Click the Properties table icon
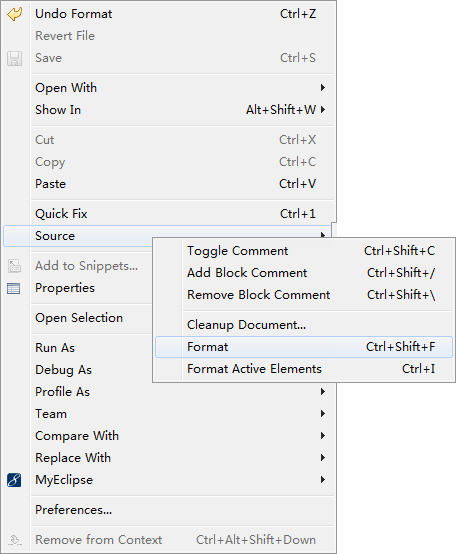This screenshot has height=554, width=457. click(x=14, y=288)
